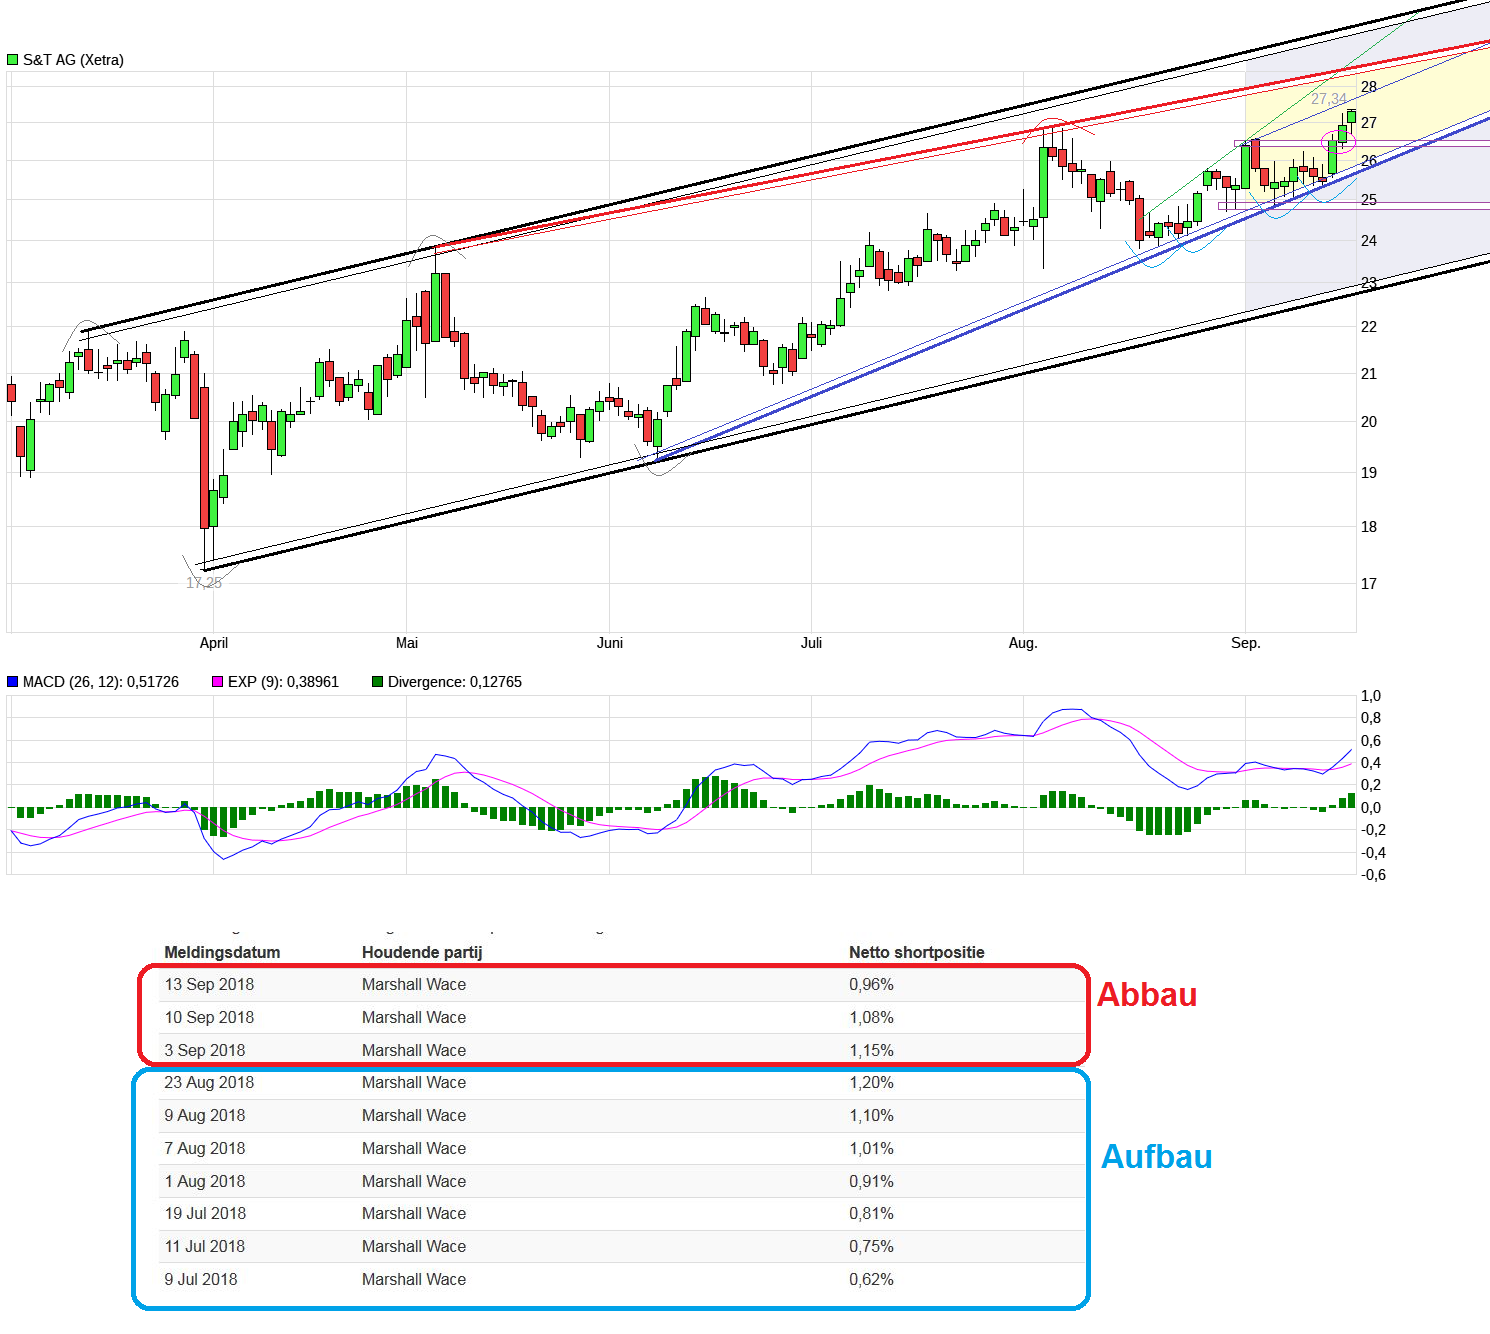Click the 17,28 low price label
The image size is (1490, 1334).
204,583
